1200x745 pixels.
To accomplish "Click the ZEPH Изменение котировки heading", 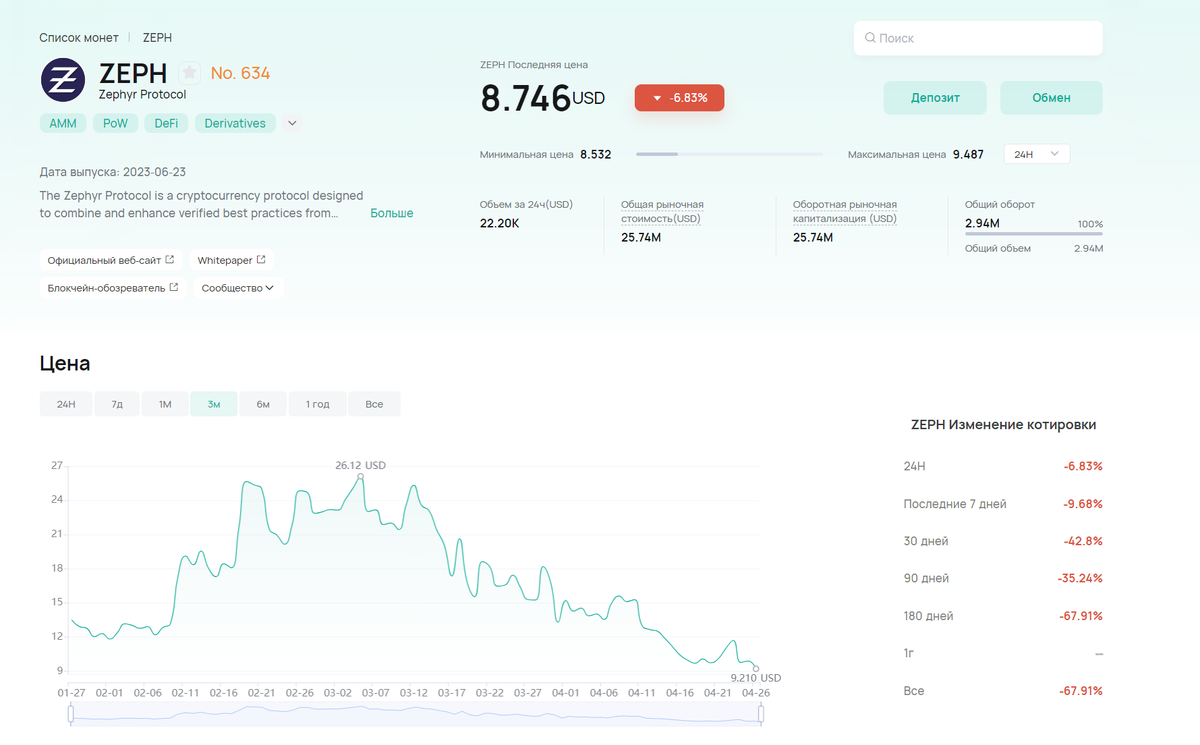I will click(x=1003, y=425).
